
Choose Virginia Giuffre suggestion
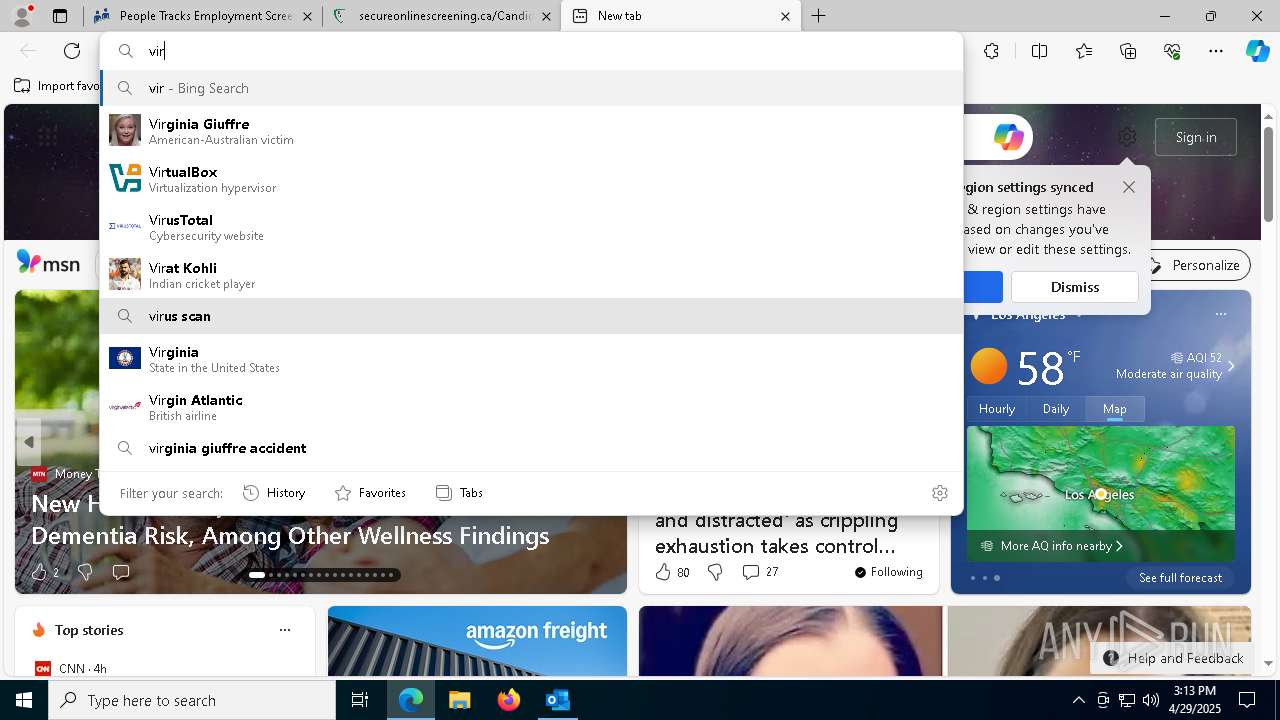pyautogui.click(x=531, y=131)
